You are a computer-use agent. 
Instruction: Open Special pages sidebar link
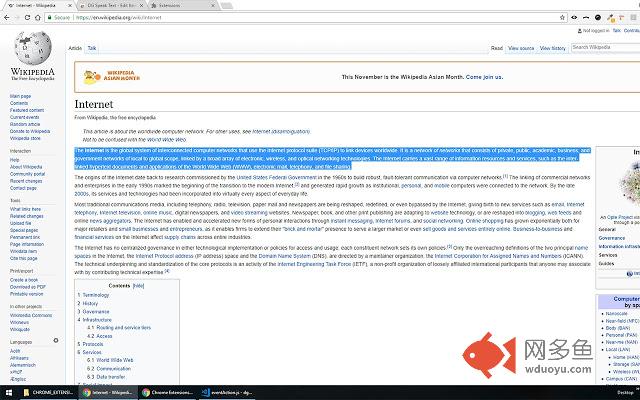click(24, 230)
